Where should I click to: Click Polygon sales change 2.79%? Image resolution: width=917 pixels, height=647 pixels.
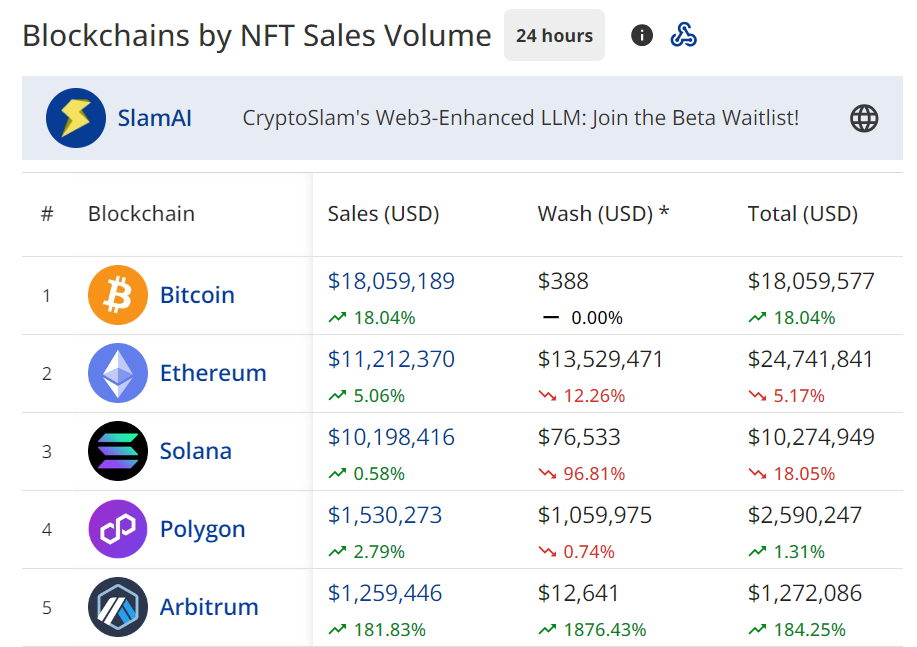click(379, 552)
